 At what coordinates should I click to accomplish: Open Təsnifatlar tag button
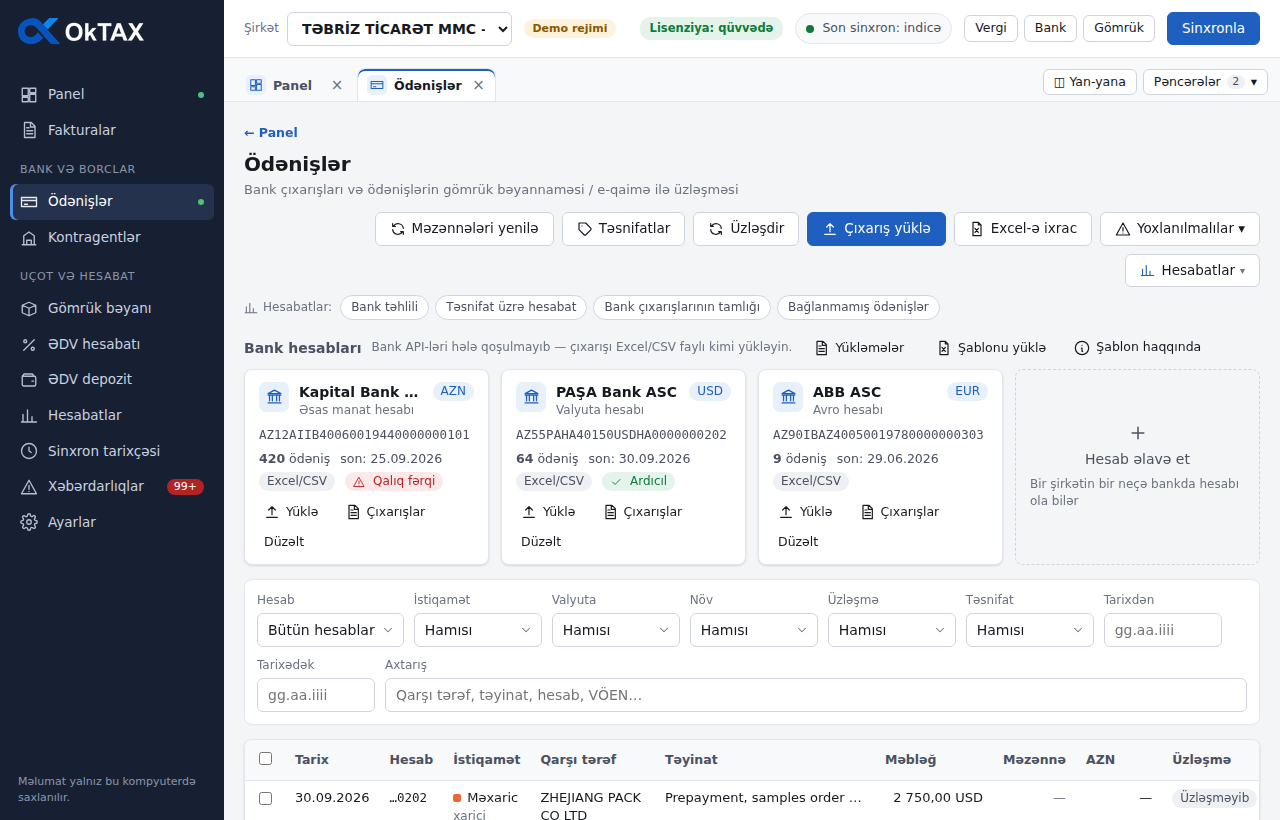point(623,228)
